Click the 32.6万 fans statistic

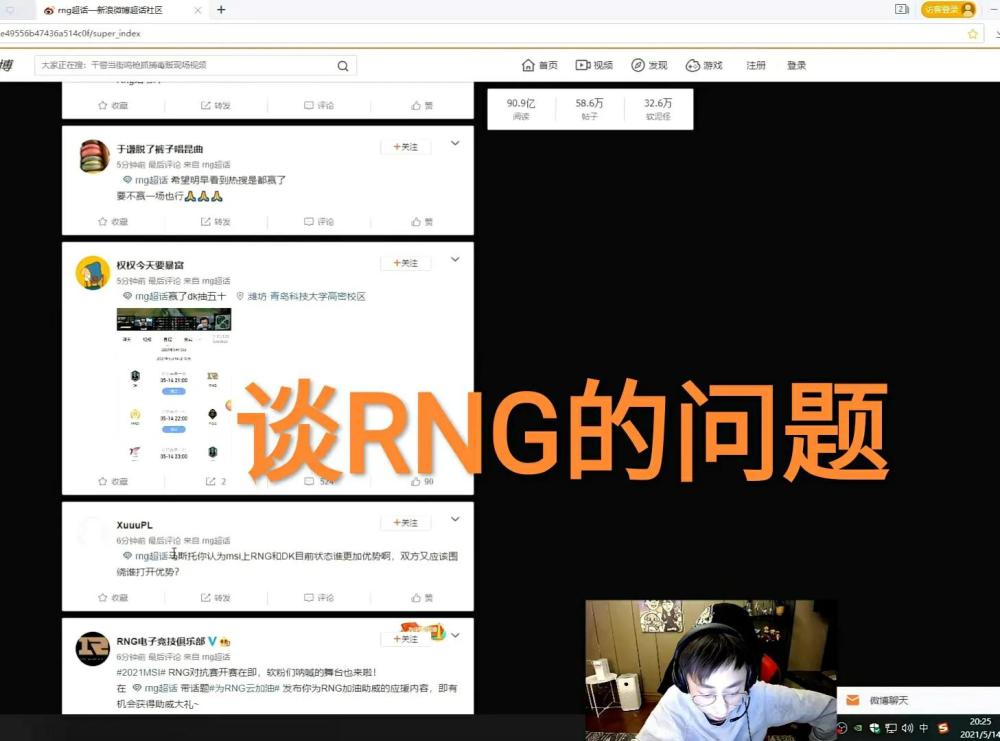(658, 109)
